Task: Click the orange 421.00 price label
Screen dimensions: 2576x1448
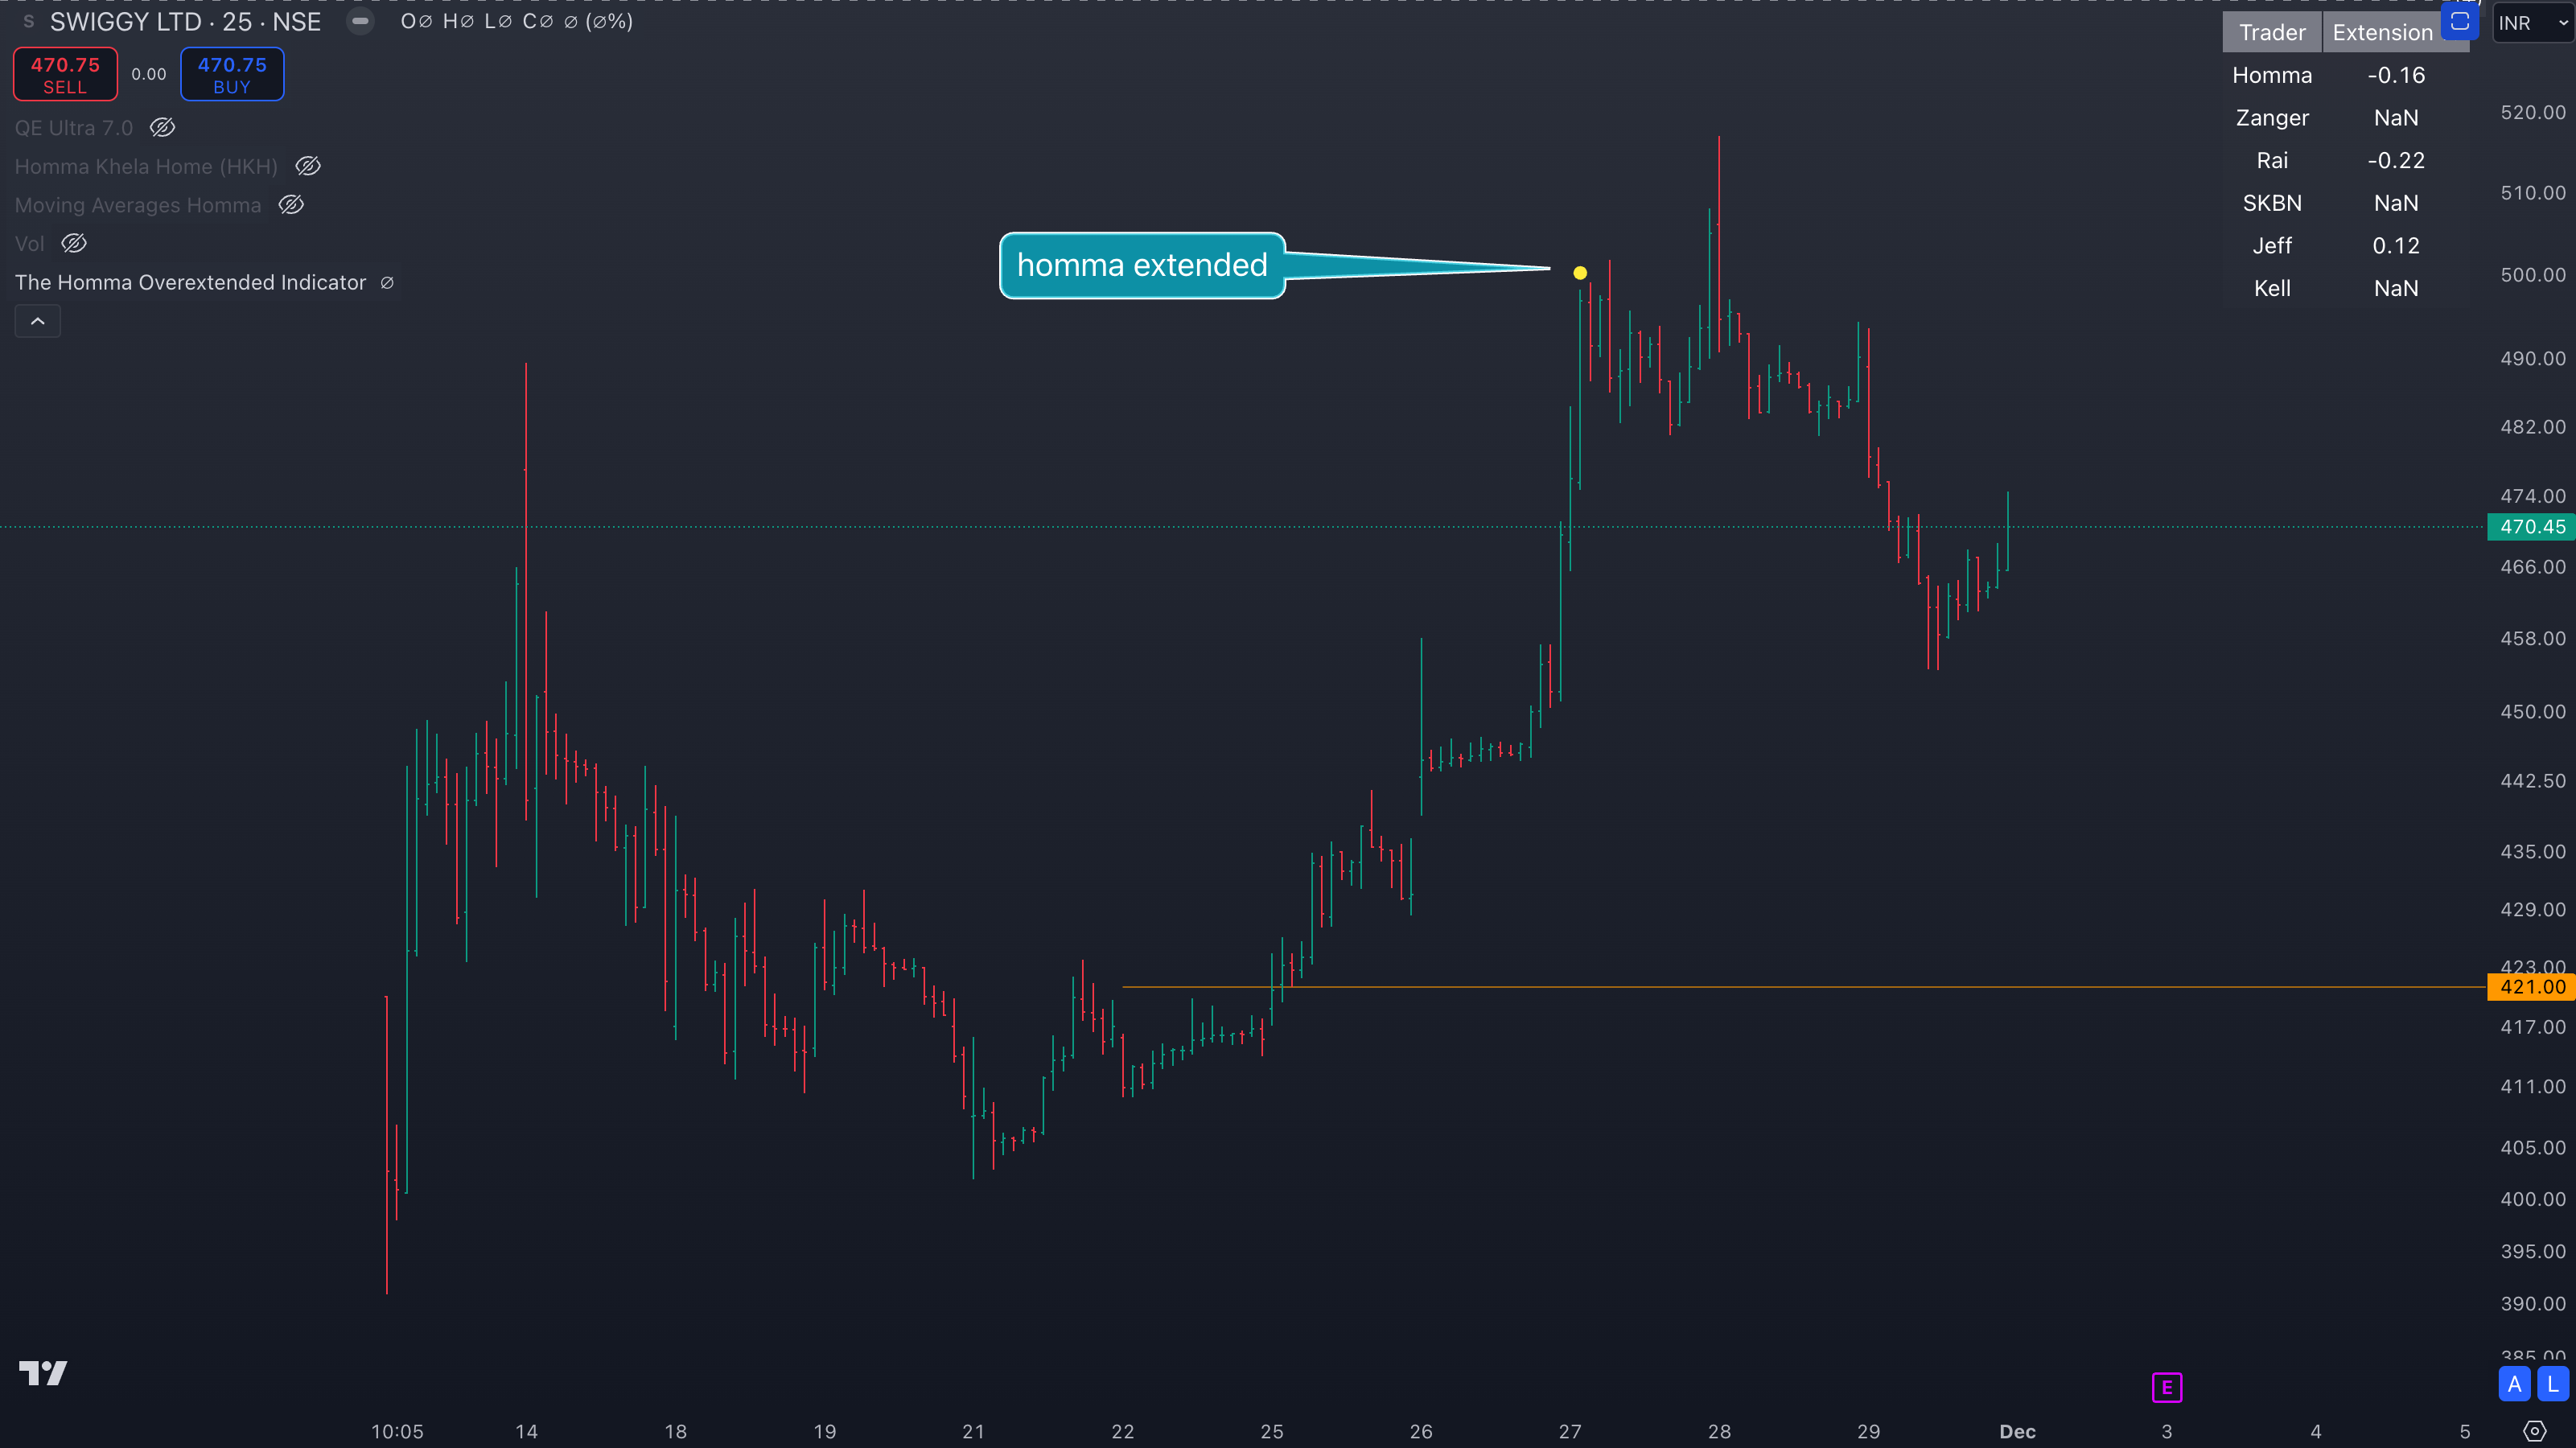Action: [2531, 987]
